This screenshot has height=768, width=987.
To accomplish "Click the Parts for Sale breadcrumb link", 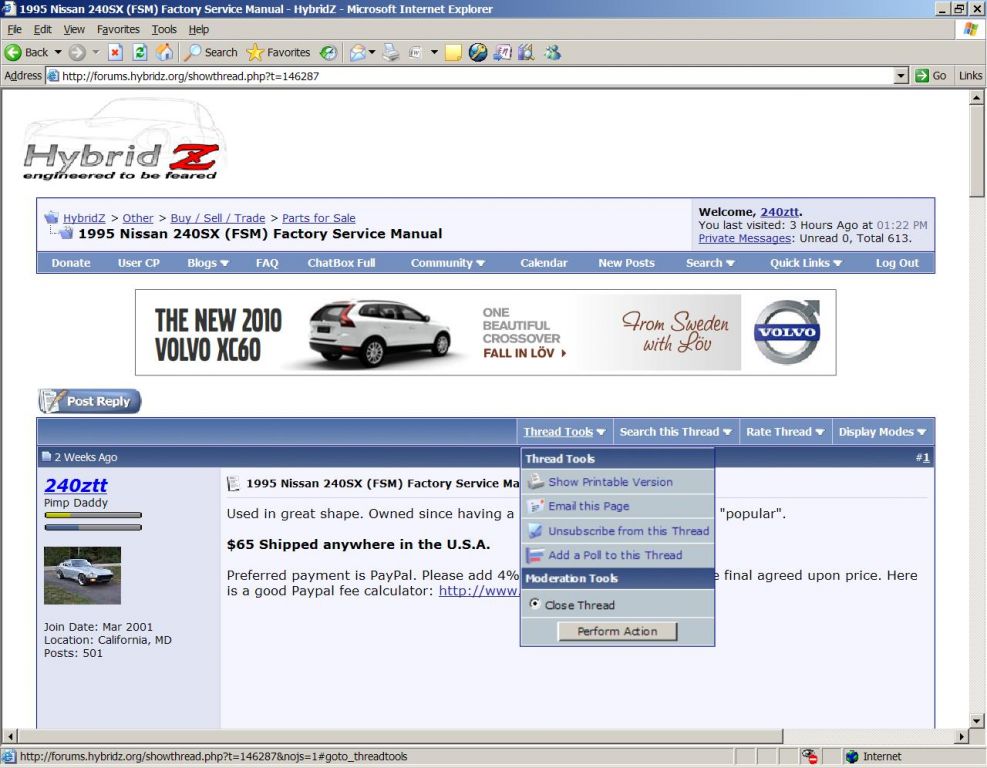I will click(x=318, y=218).
